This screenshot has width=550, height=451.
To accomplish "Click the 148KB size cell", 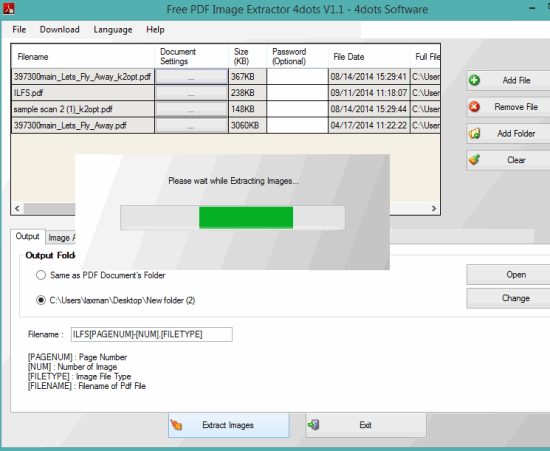I will click(x=248, y=109).
